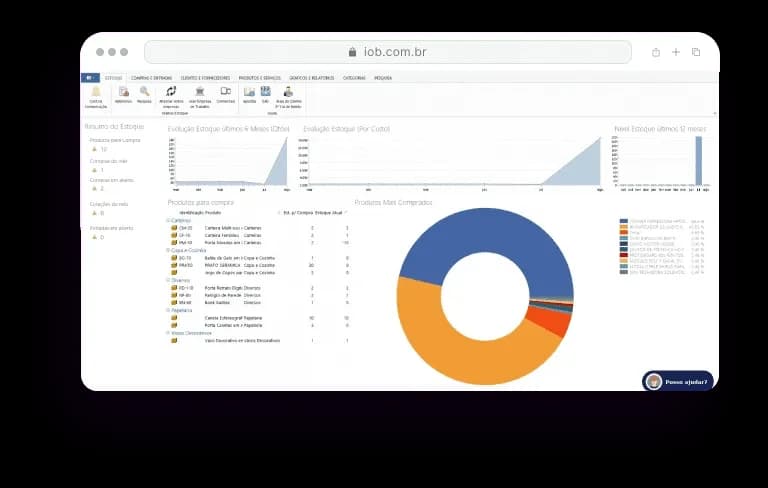Viewport: 768px width, 488px height.
Task: Click the Pesquisa magnifying glass icon
Action: pyautogui.click(x=144, y=92)
